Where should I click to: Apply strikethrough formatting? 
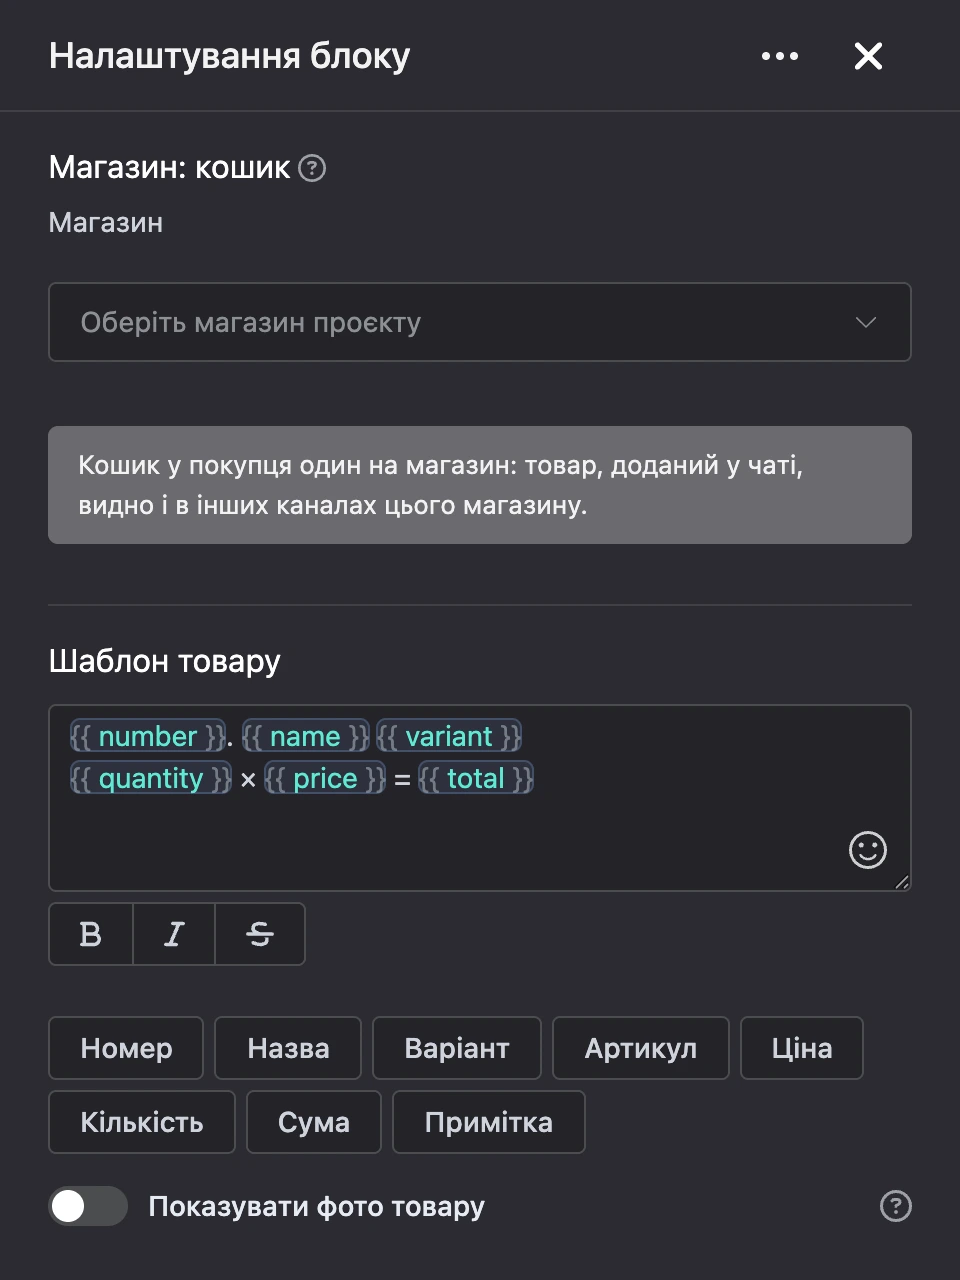tap(260, 934)
